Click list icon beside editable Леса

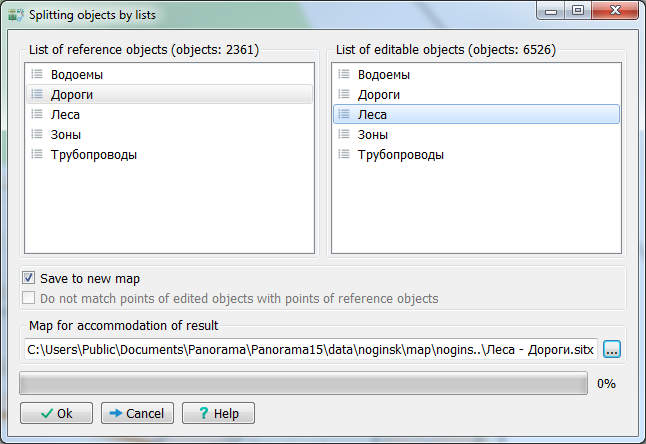[344, 114]
